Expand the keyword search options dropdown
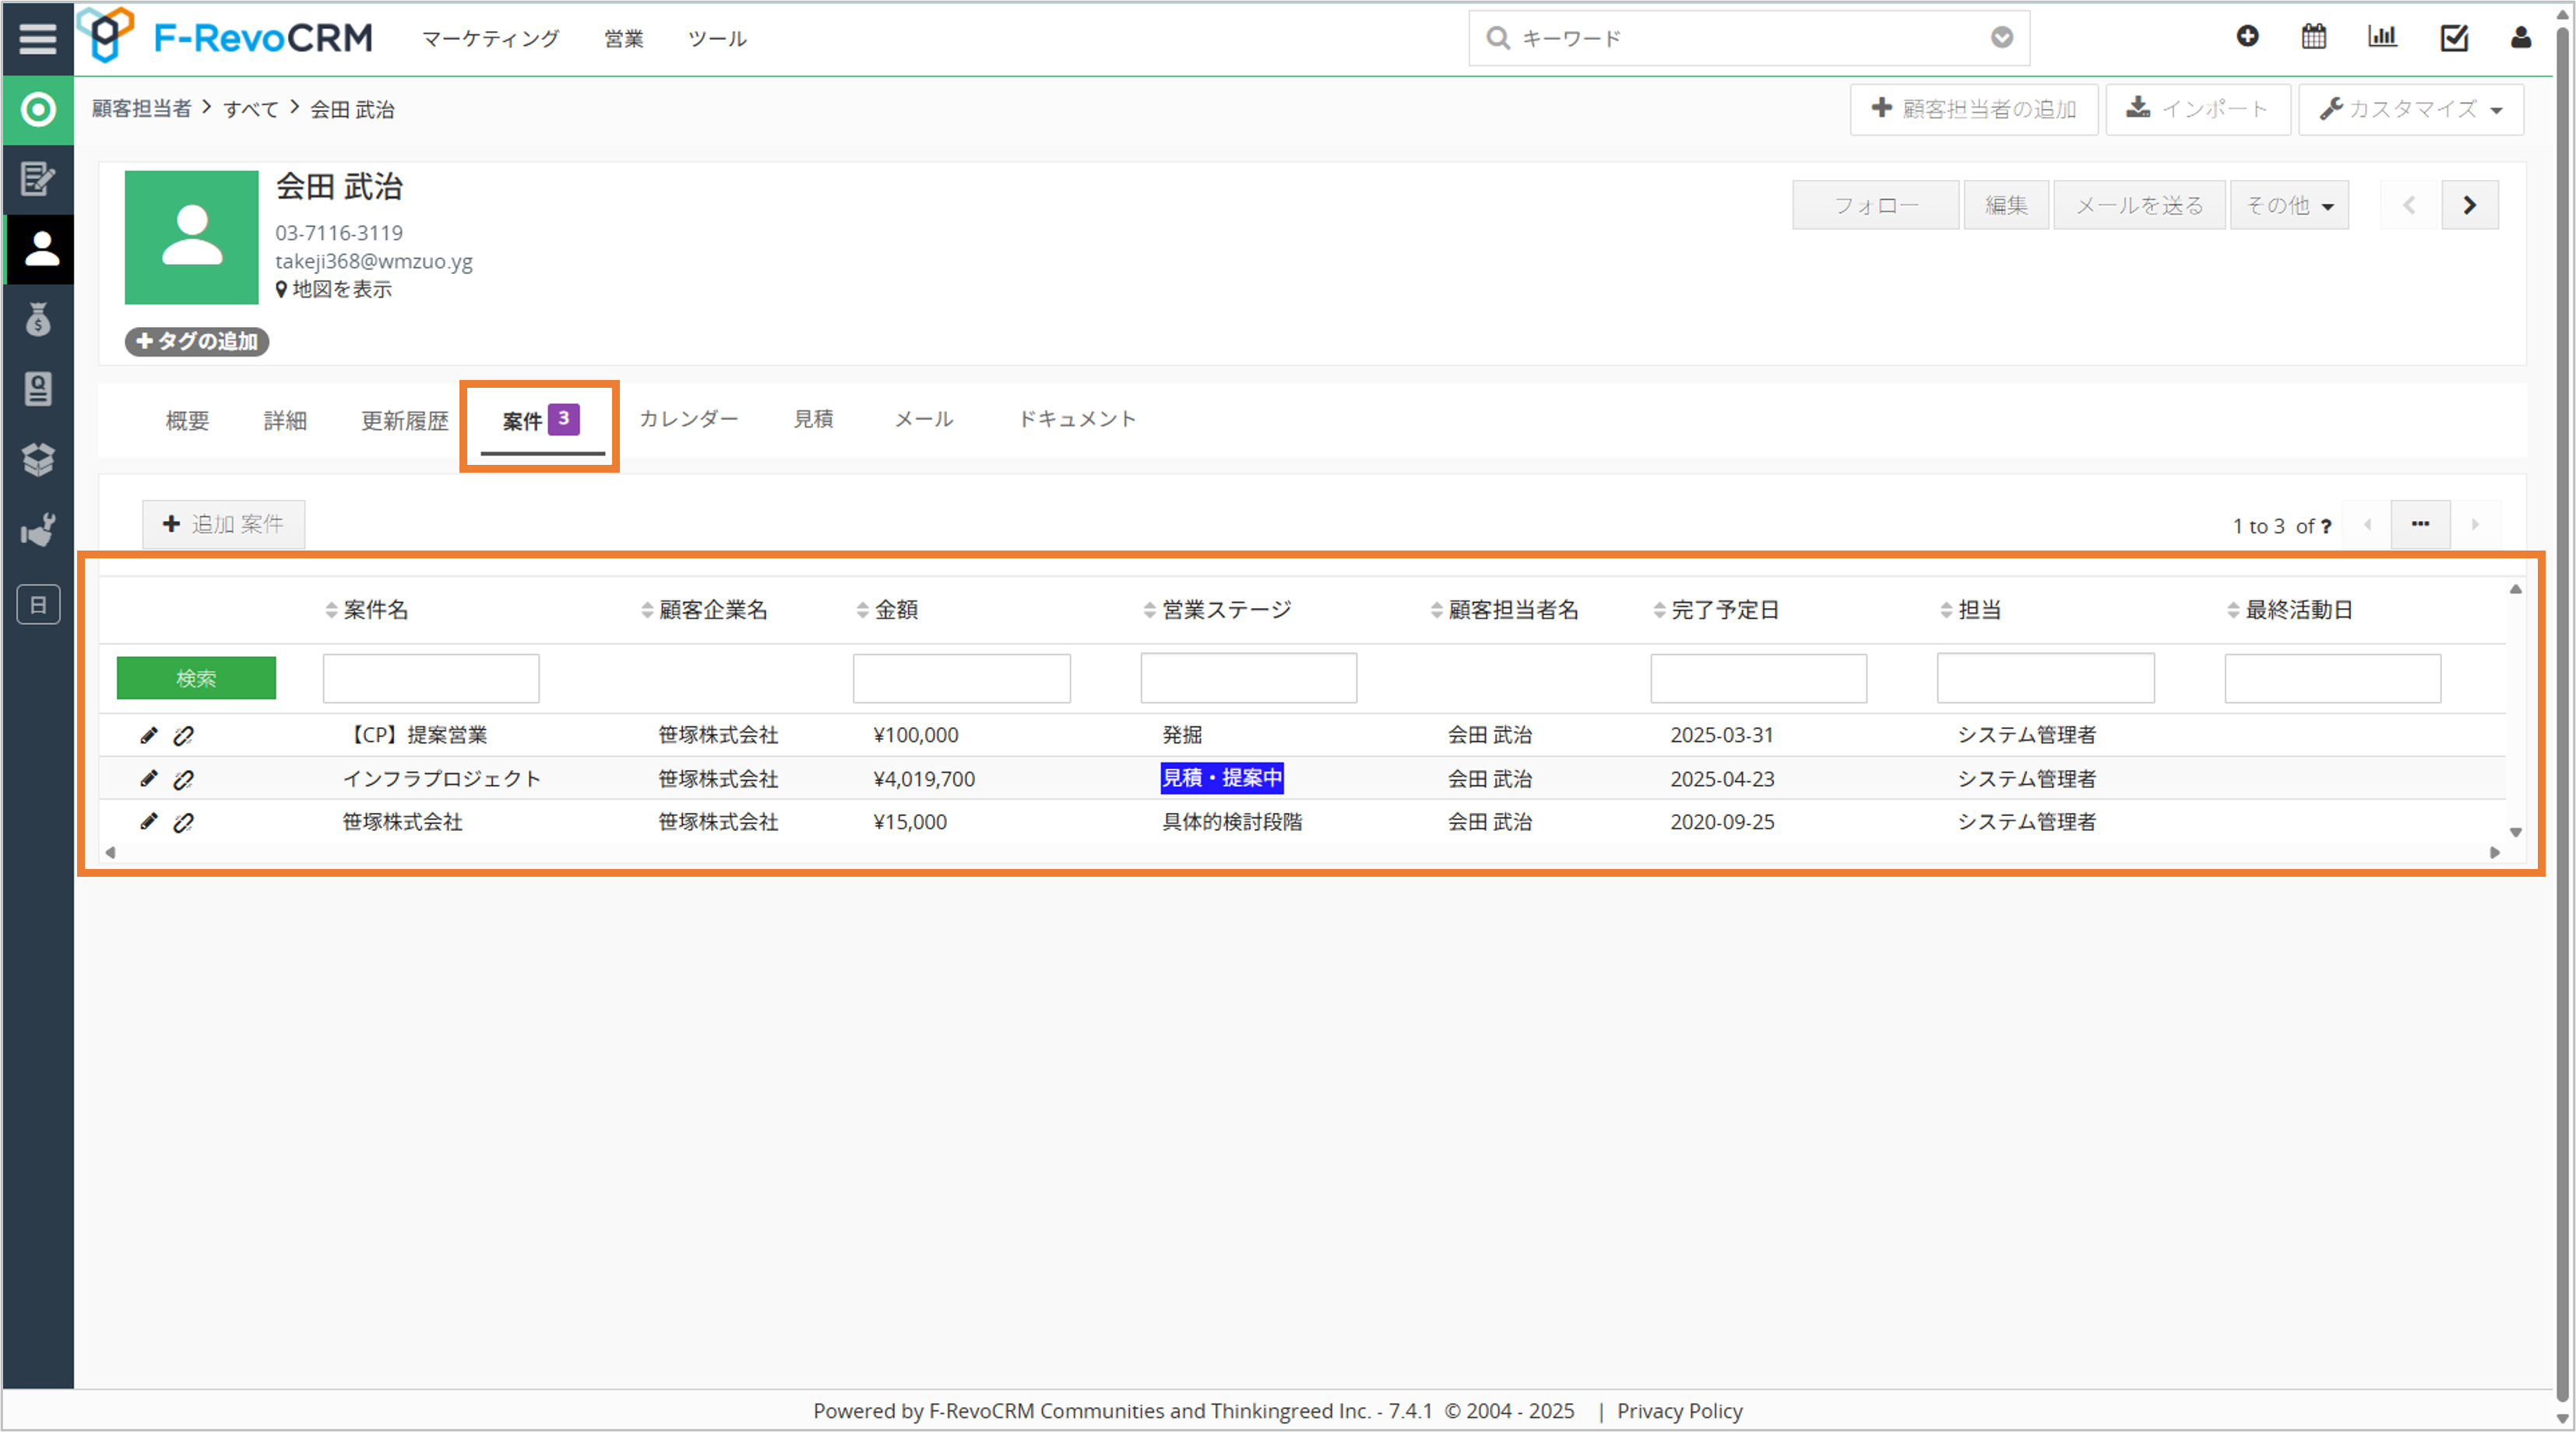This screenshot has height=1432, width=2576. 2002,38
